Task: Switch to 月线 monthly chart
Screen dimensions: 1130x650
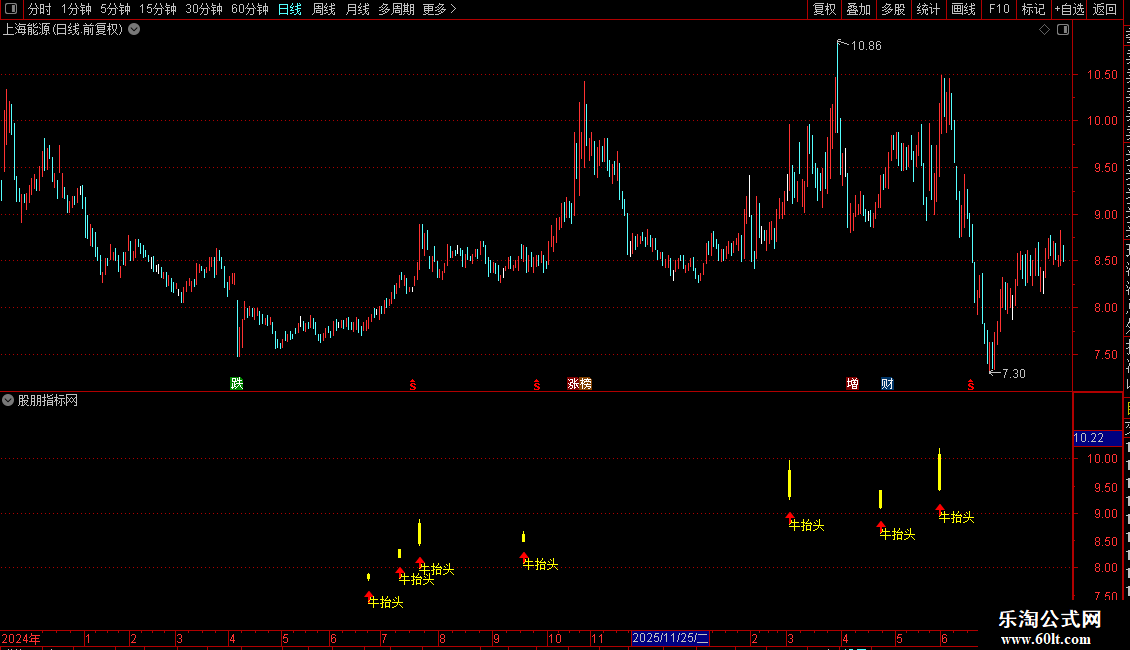Action: coord(357,9)
